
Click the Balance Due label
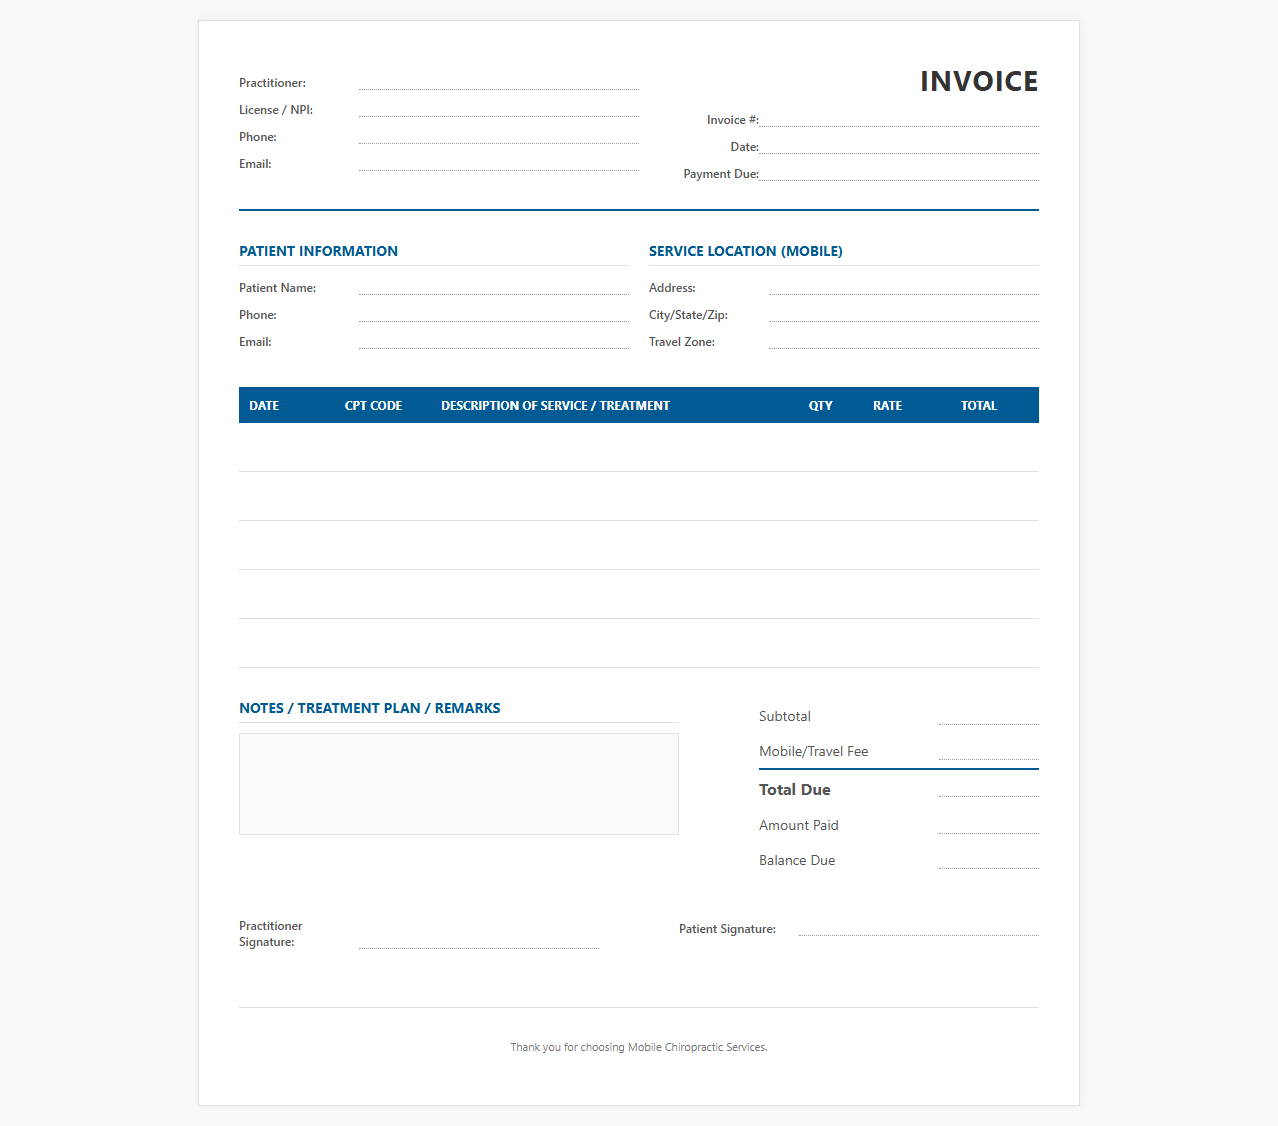[x=797, y=860]
